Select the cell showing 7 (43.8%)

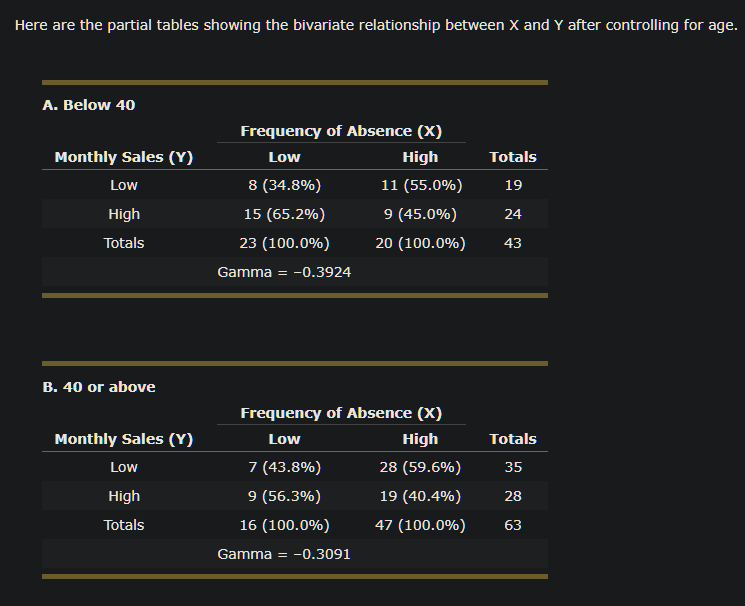pyautogui.click(x=284, y=467)
